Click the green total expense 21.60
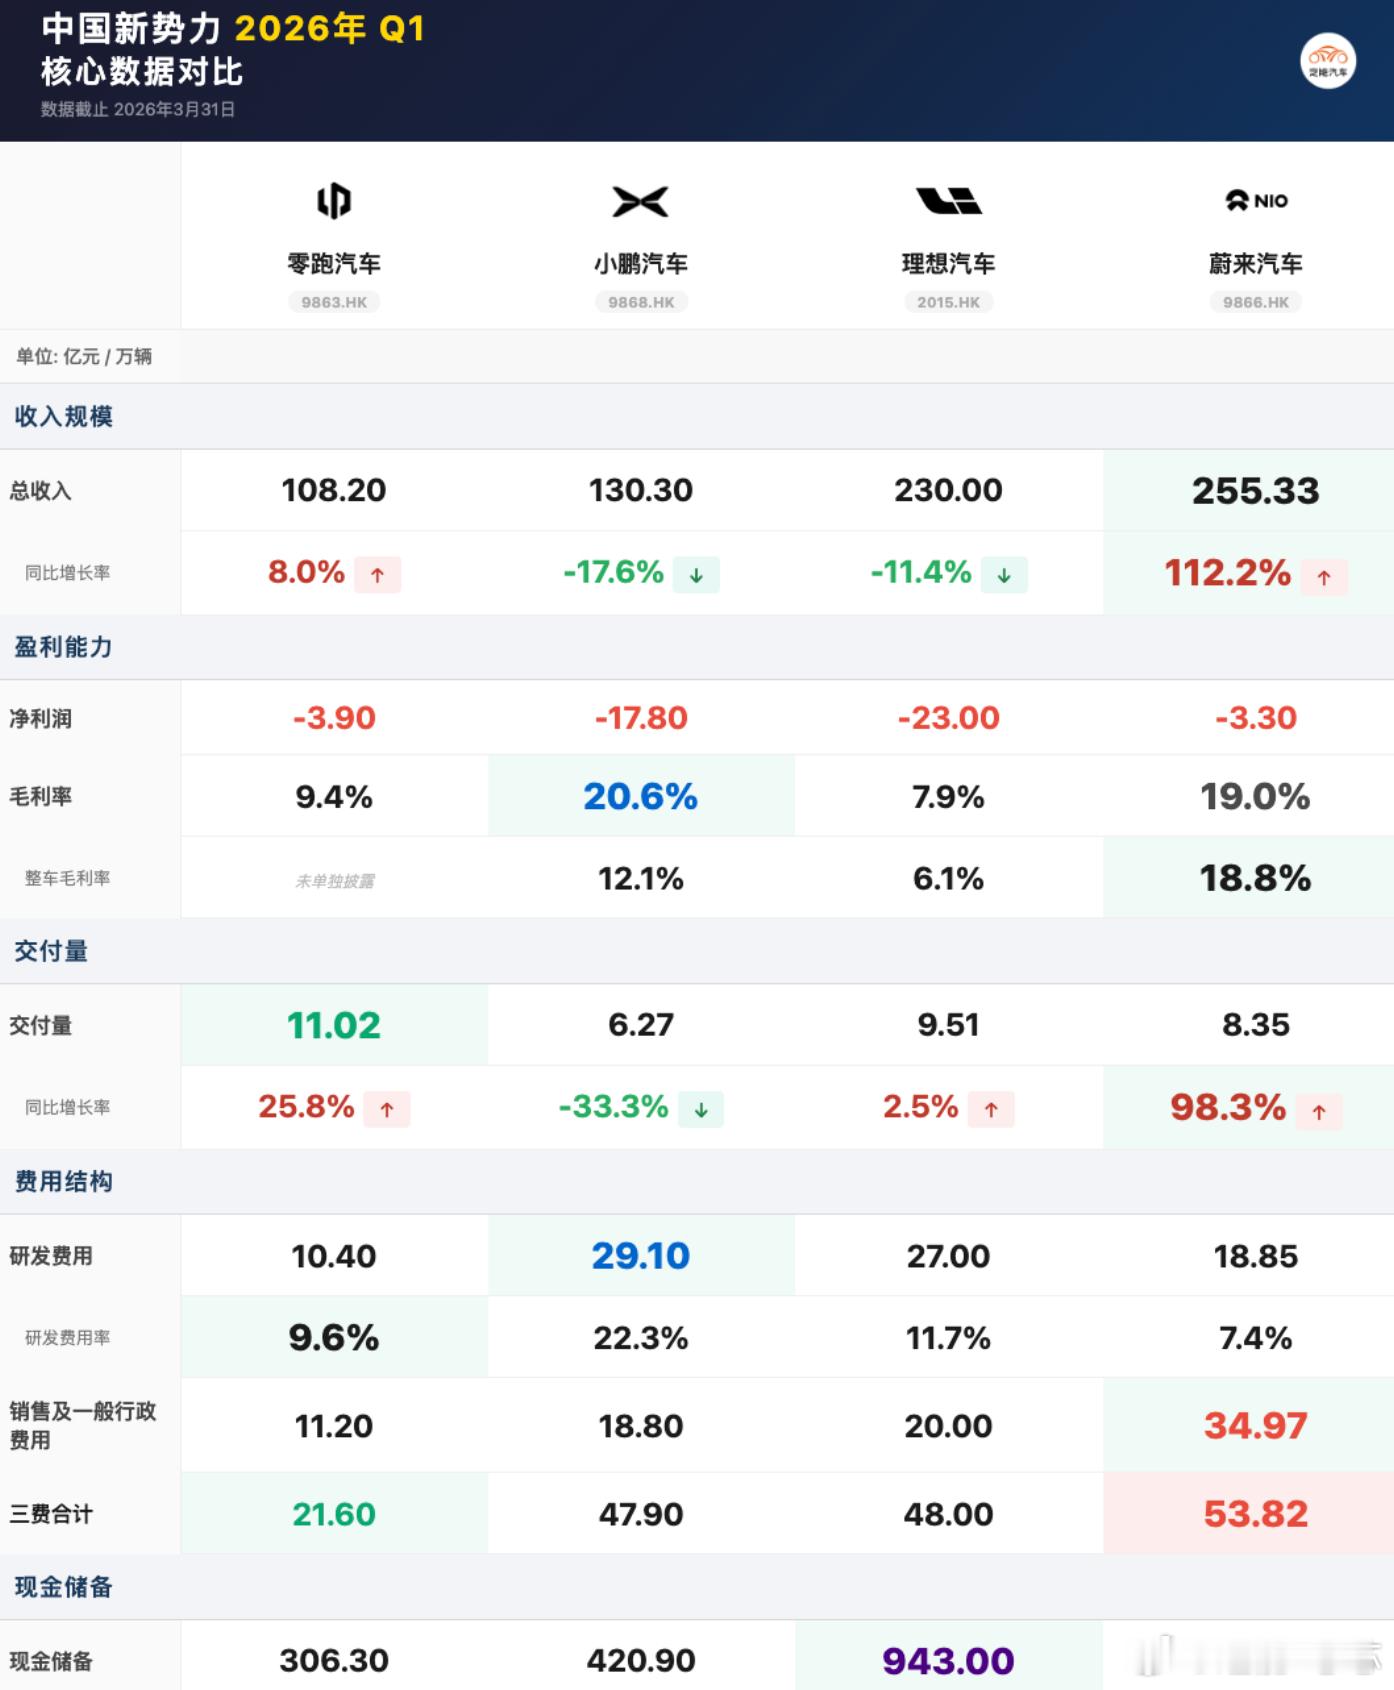This screenshot has height=1690, width=1394. click(x=334, y=1514)
